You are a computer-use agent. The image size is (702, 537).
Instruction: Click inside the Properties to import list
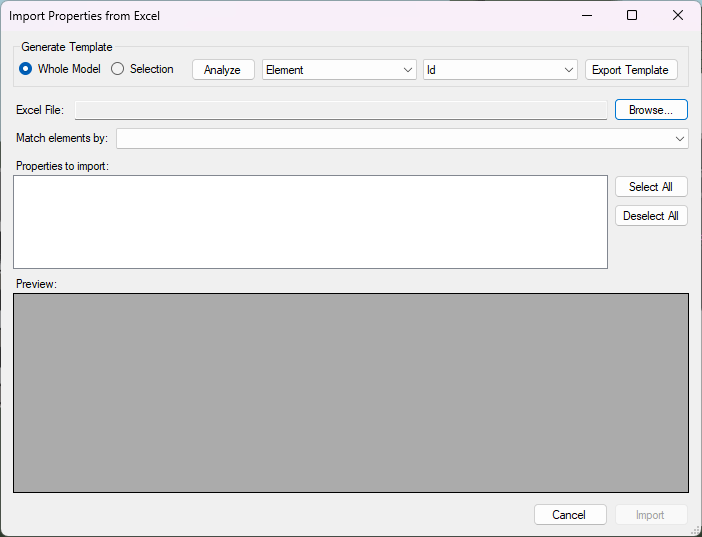(310, 222)
